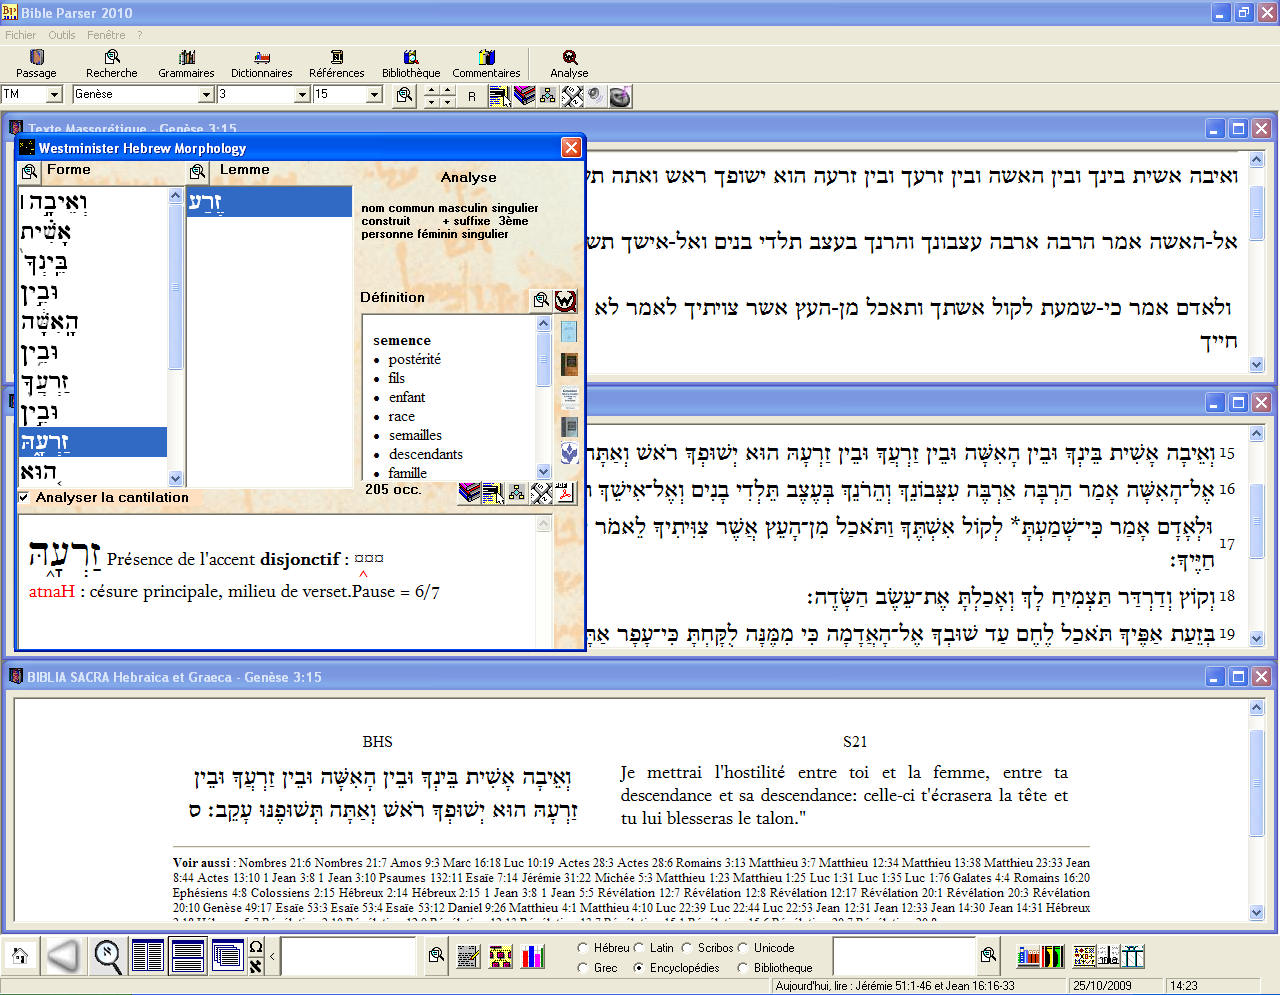Image resolution: width=1280 pixels, height=995 pixels.
Task: Click the Nombres 21:6 cross reference
Action: point(275,863)
